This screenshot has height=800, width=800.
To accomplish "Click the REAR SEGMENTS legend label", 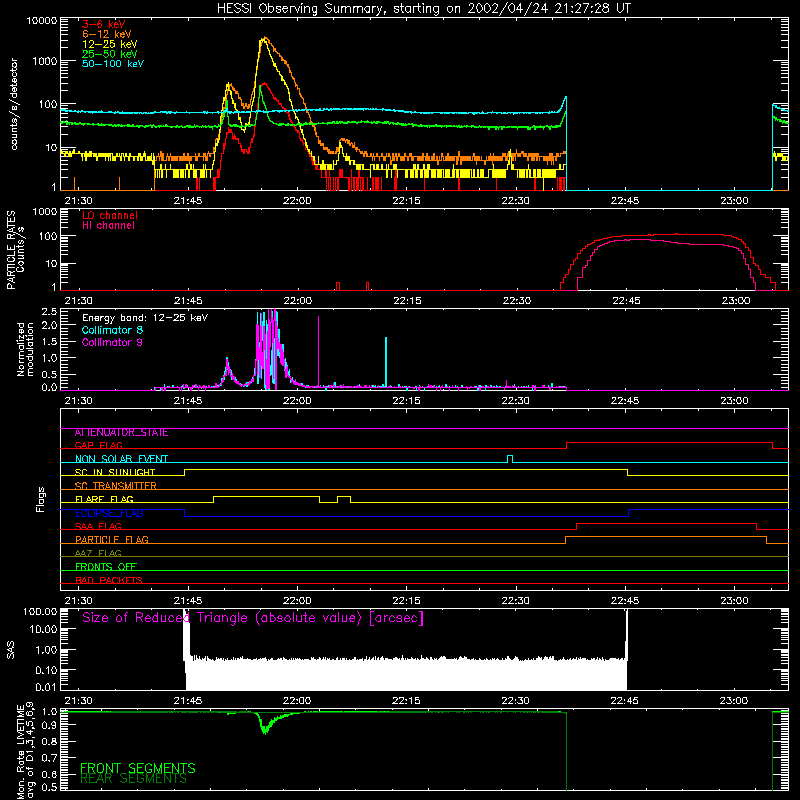I will (134, 779).
